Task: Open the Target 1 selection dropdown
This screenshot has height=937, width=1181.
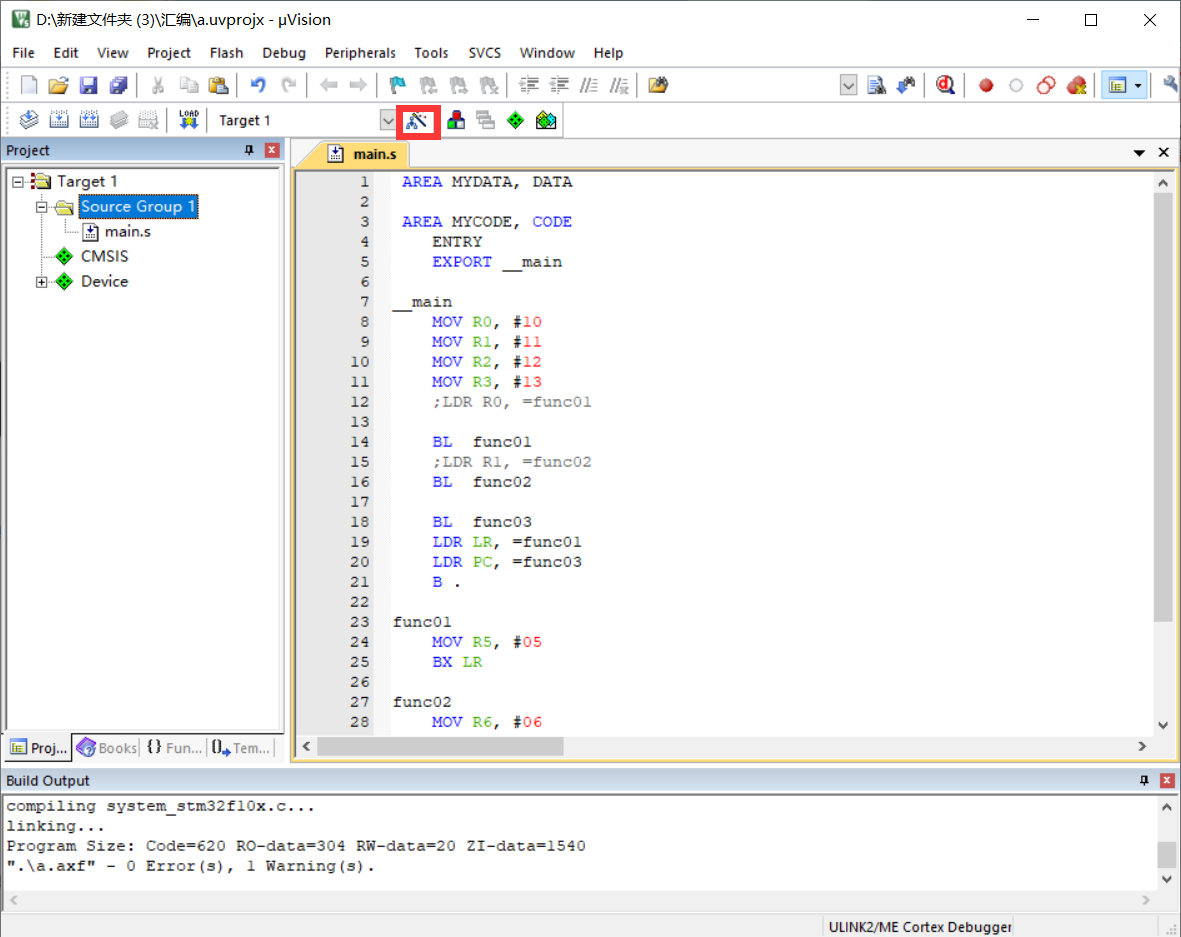Action: [x=388, y=120]
